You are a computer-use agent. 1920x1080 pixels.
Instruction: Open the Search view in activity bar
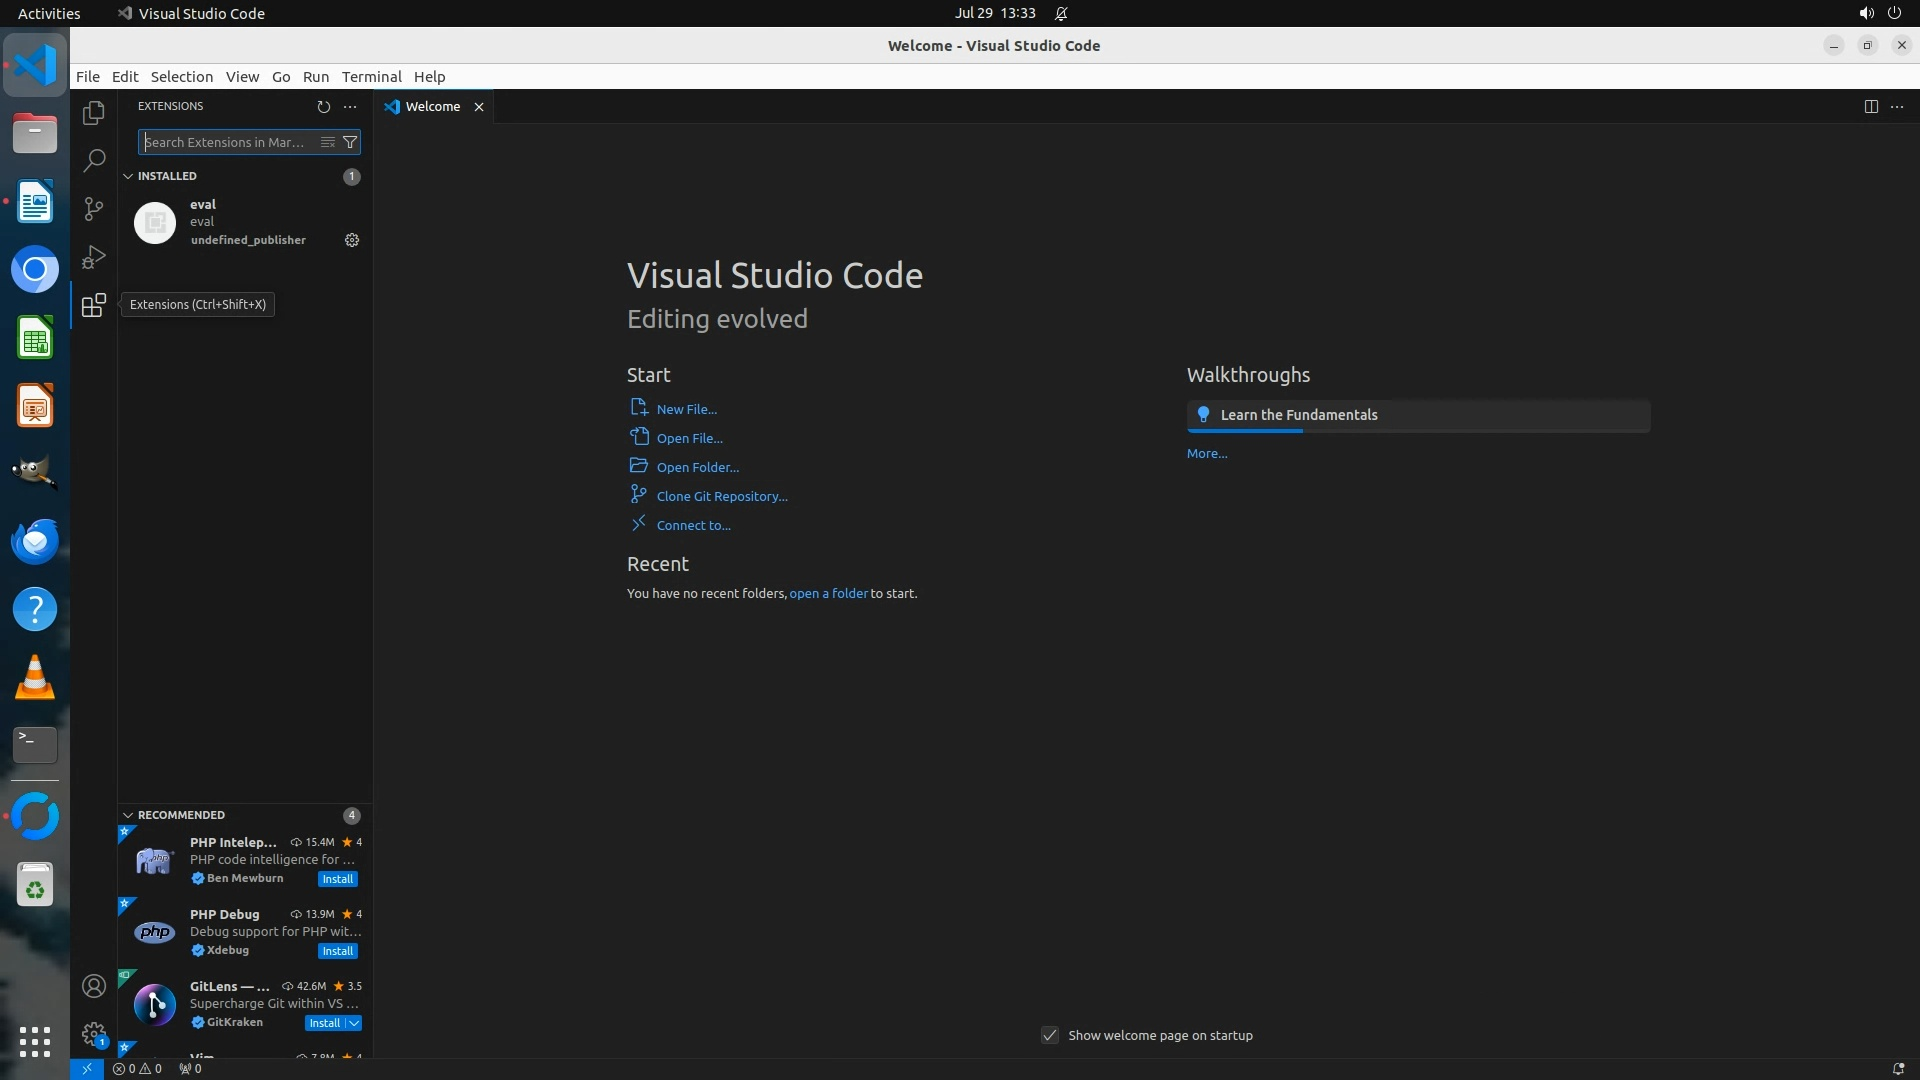coord(93,160)
